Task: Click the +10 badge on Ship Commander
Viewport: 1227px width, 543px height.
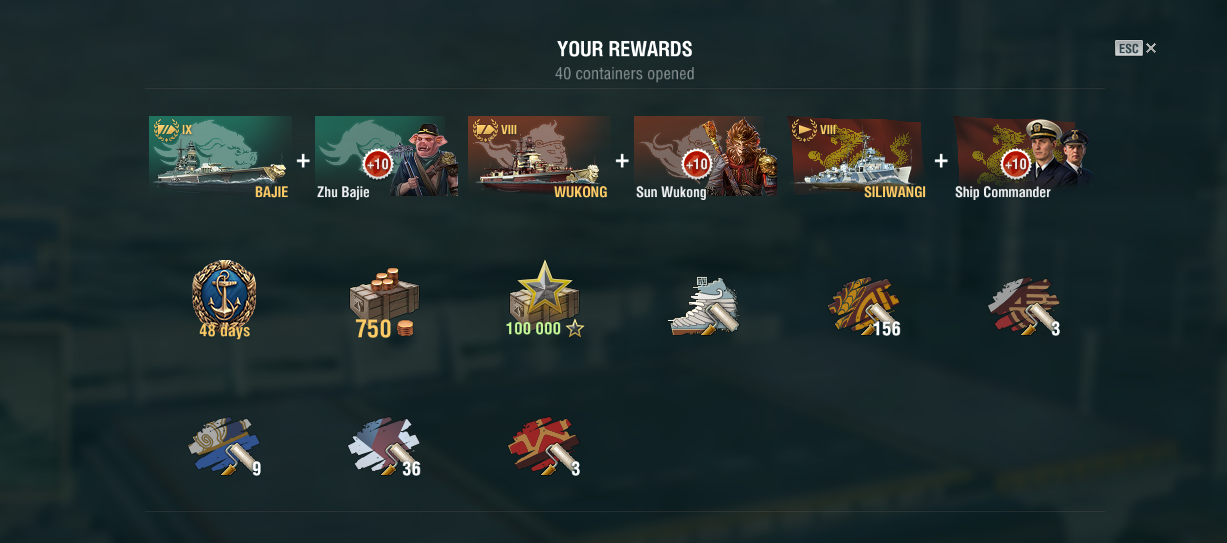Action: coord(1015,163)
